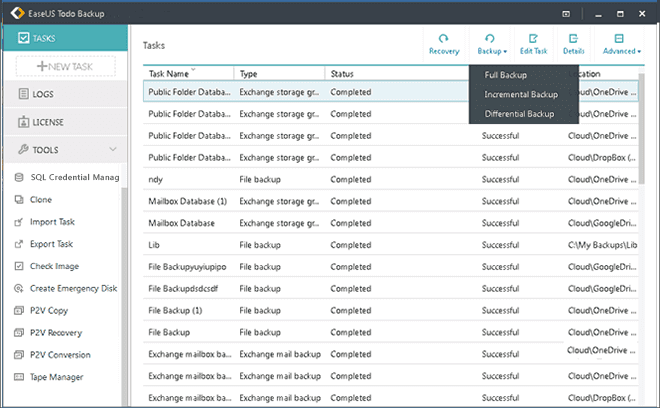Collapse the Tools section chevron
660x408 pixels.
(112, 149)
